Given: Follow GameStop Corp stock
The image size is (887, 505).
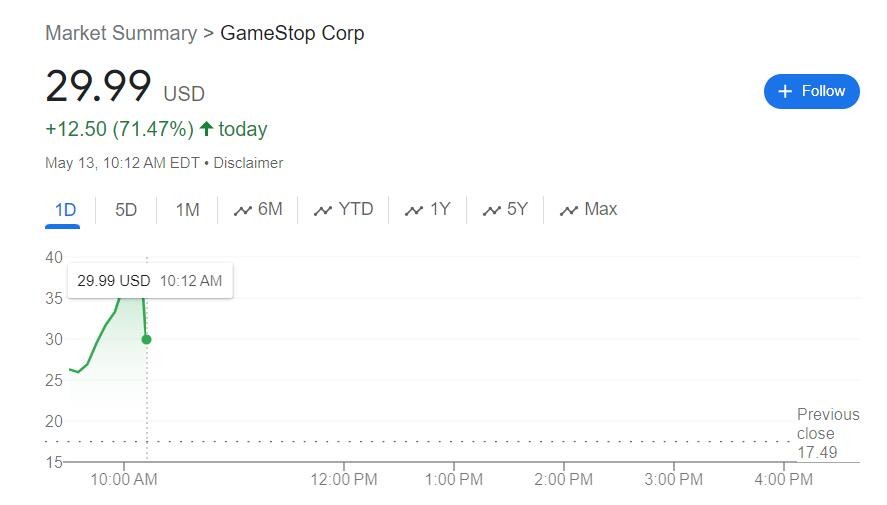Looking at the screenshot, I should coord(811,91).
